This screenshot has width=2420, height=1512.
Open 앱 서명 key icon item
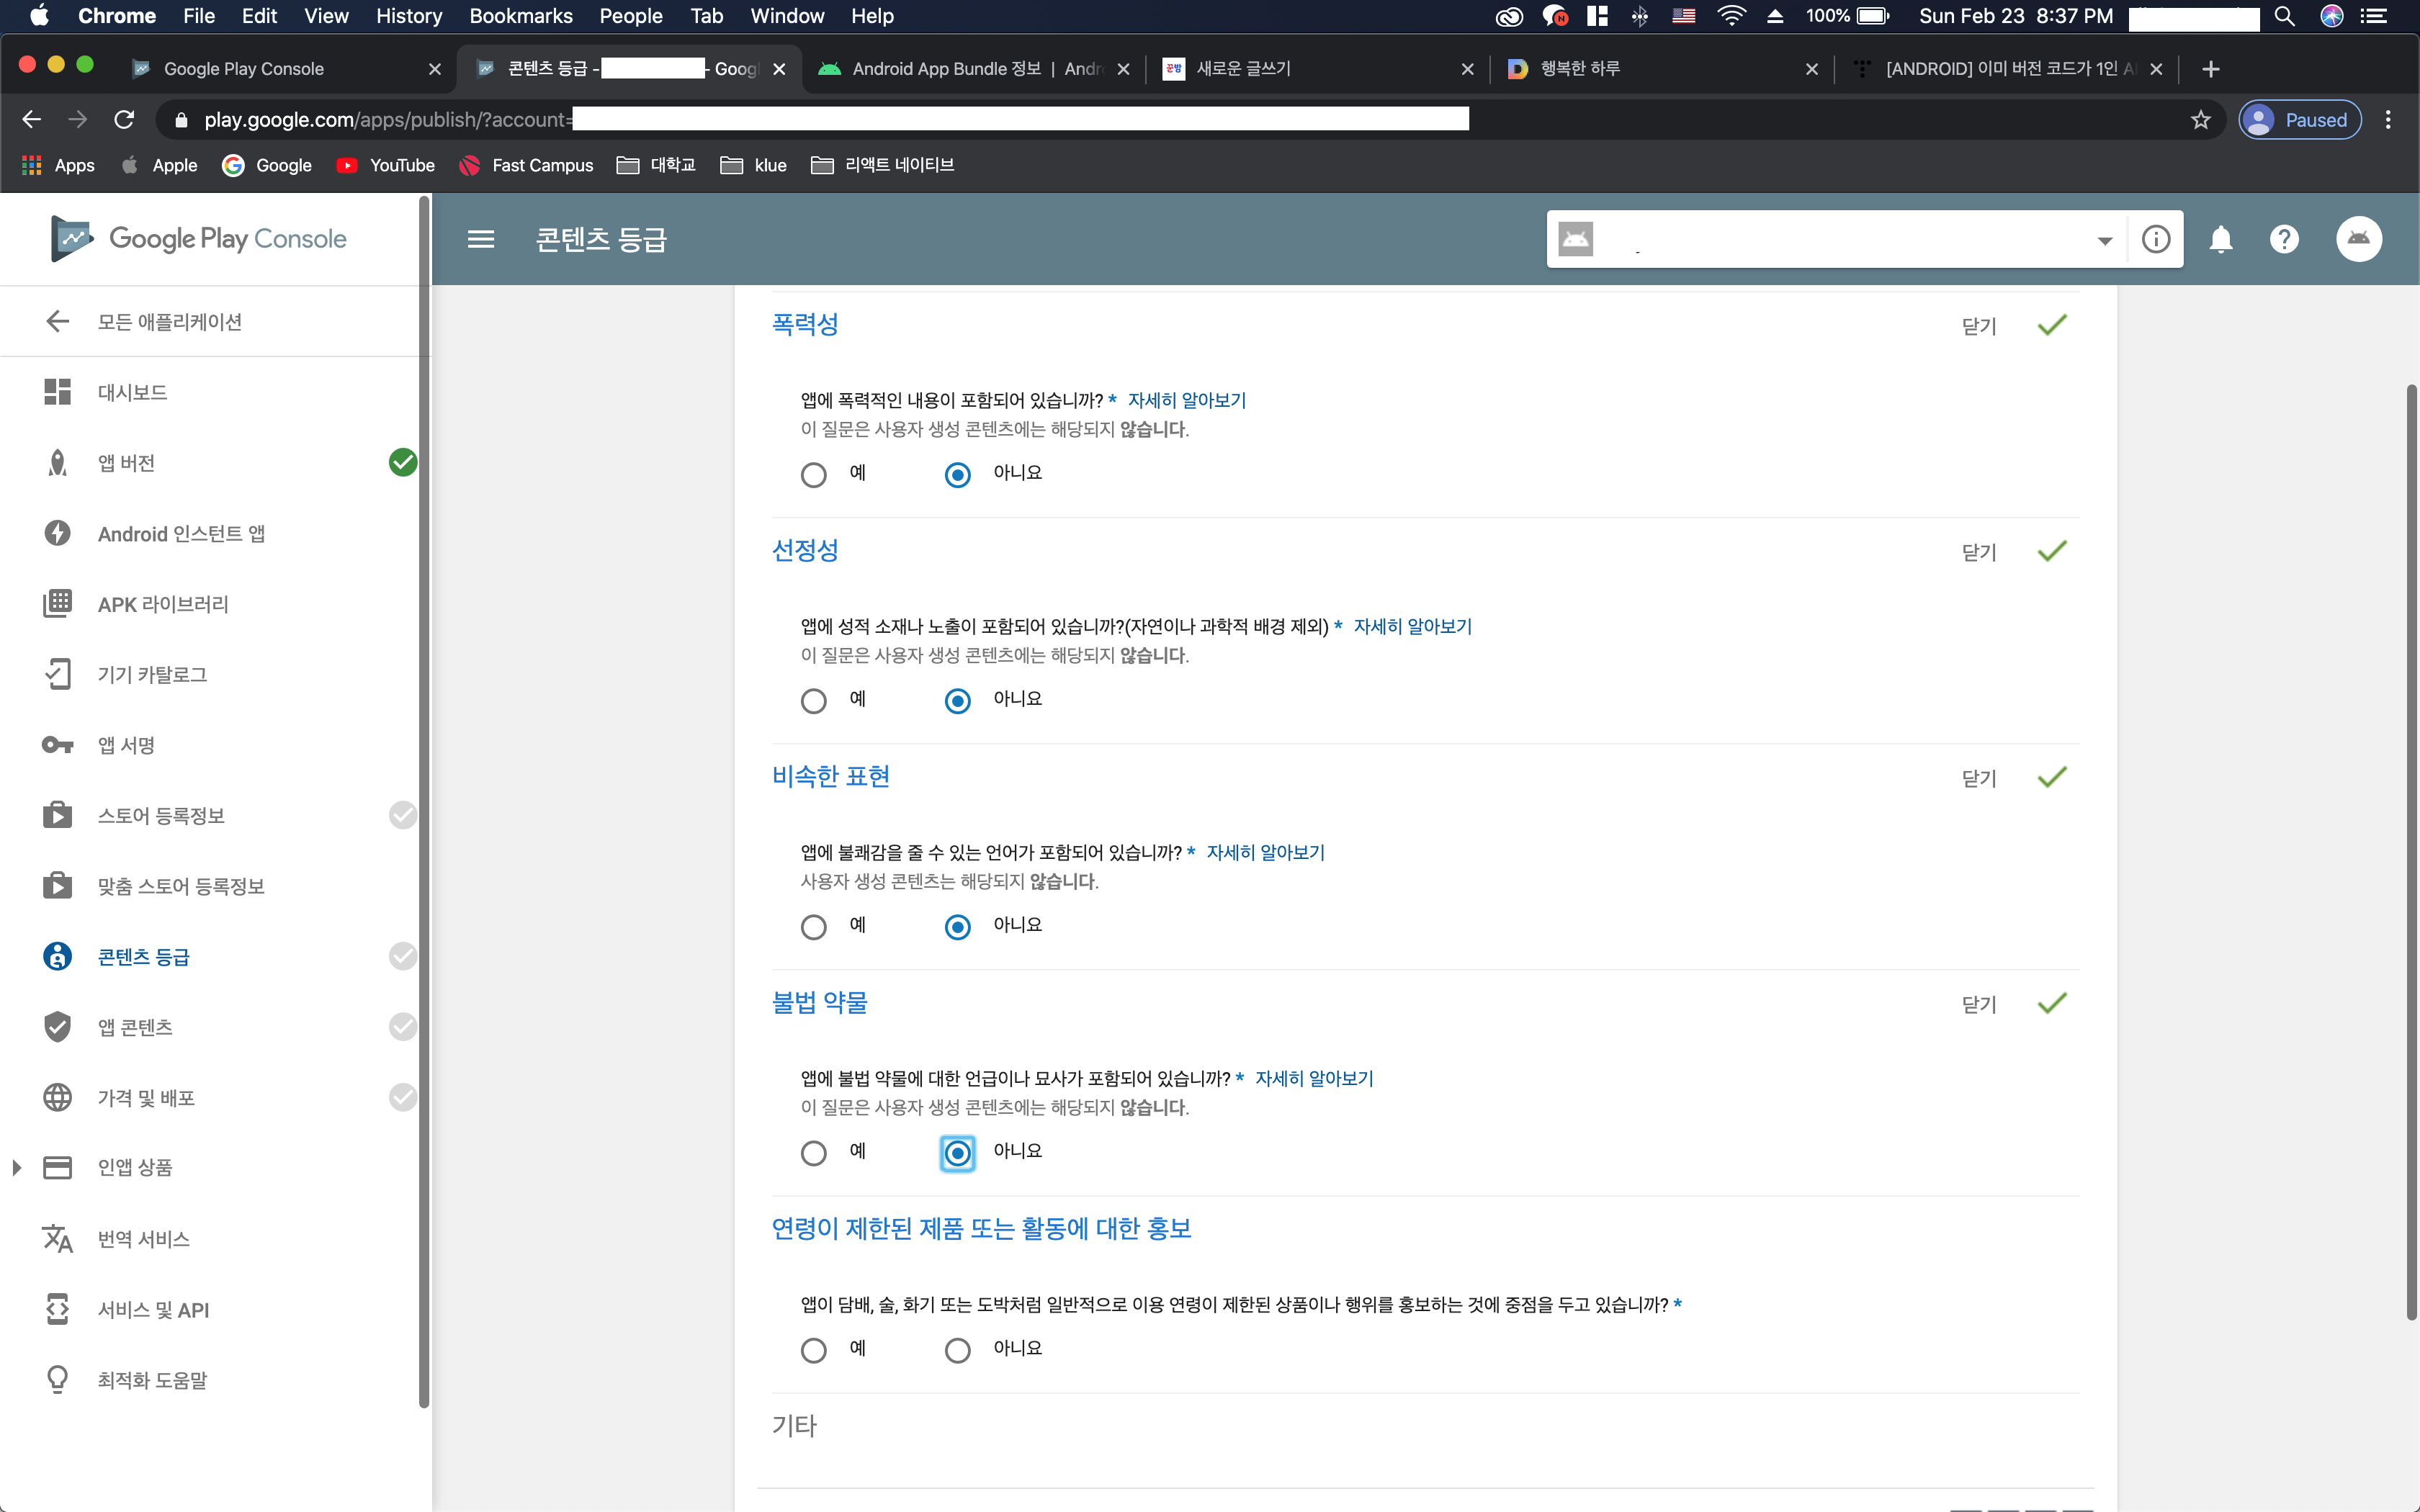(x=125, y=745)
